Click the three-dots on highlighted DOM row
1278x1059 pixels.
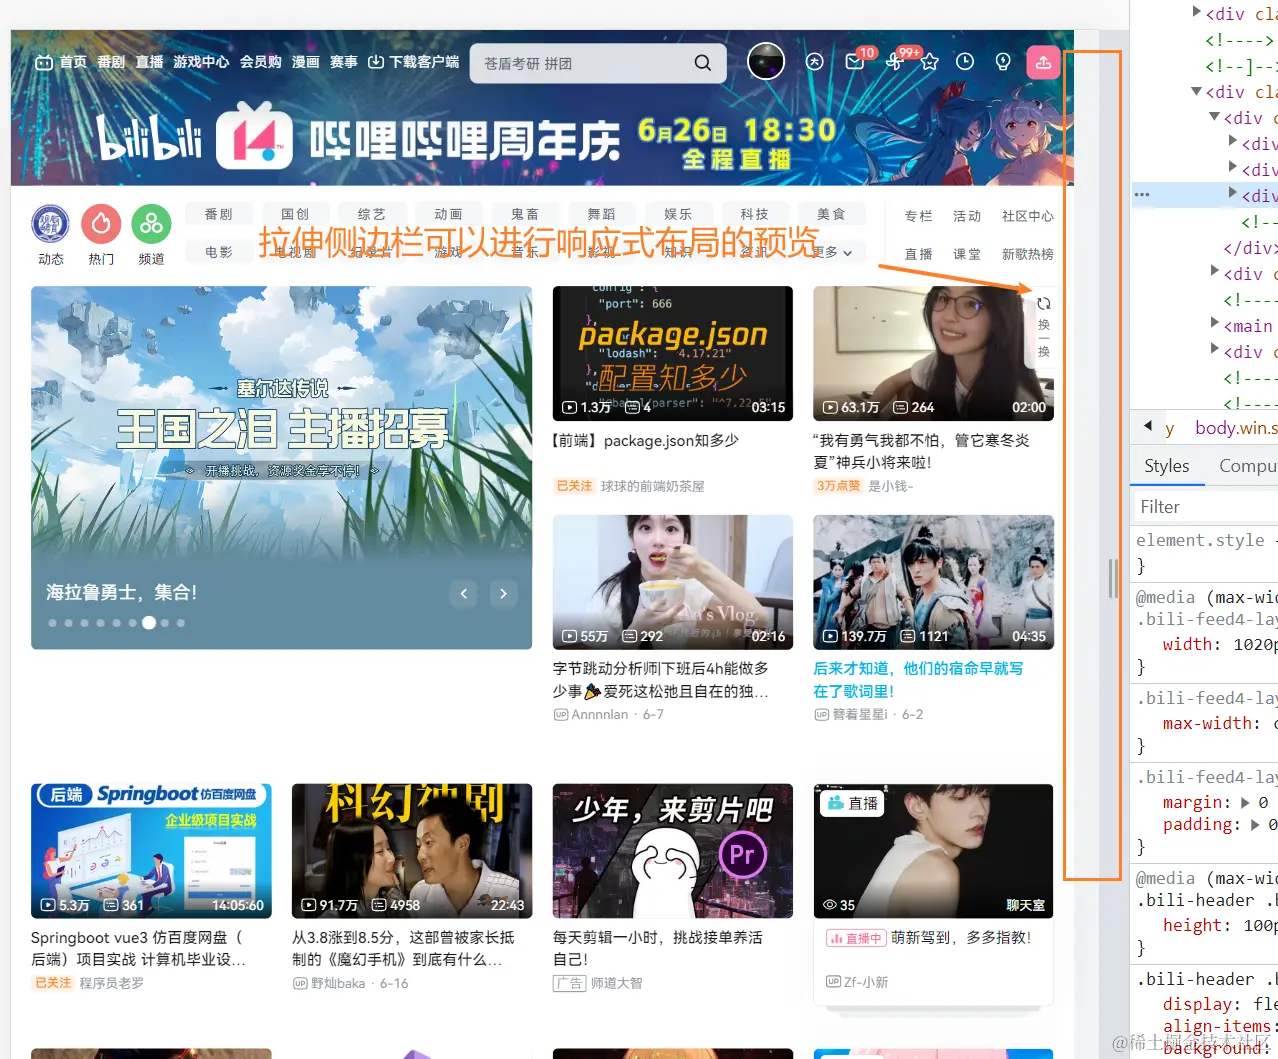point(1142,195)
